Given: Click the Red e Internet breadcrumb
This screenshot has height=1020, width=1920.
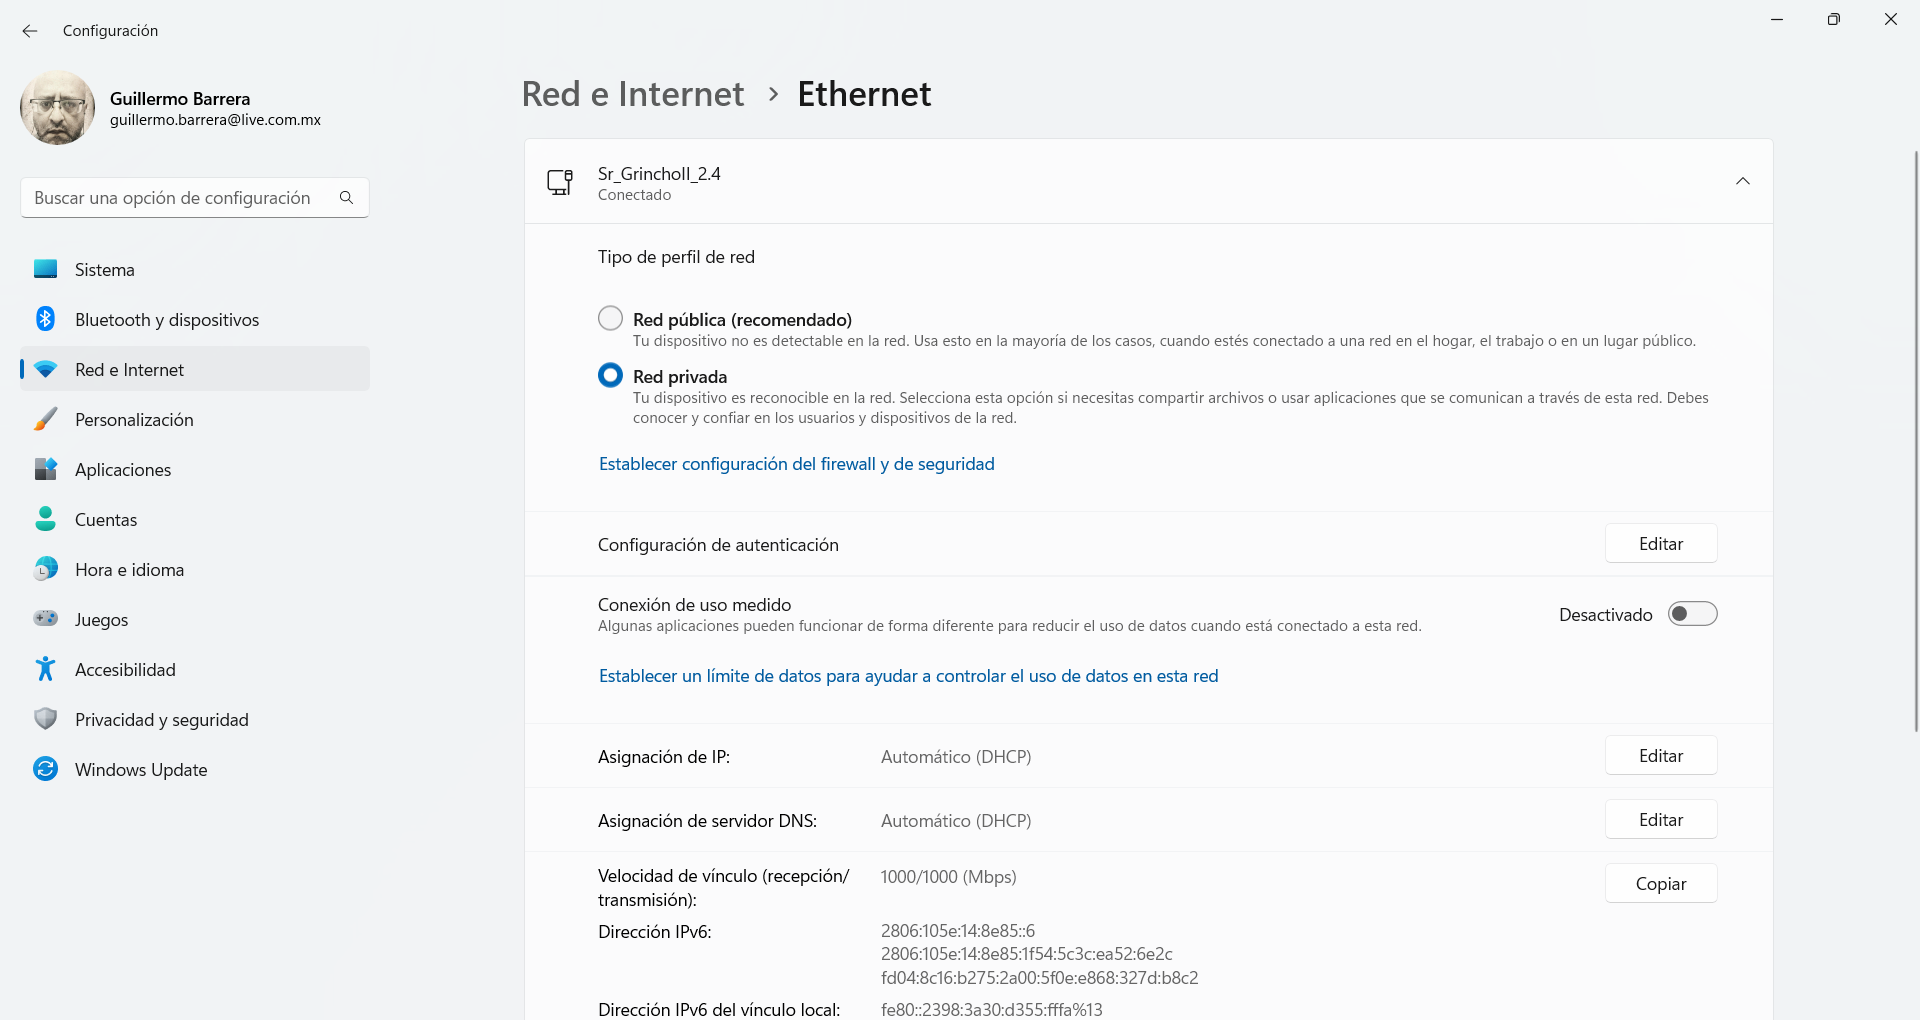Looking at the screenshot, I should coord(633,94).
